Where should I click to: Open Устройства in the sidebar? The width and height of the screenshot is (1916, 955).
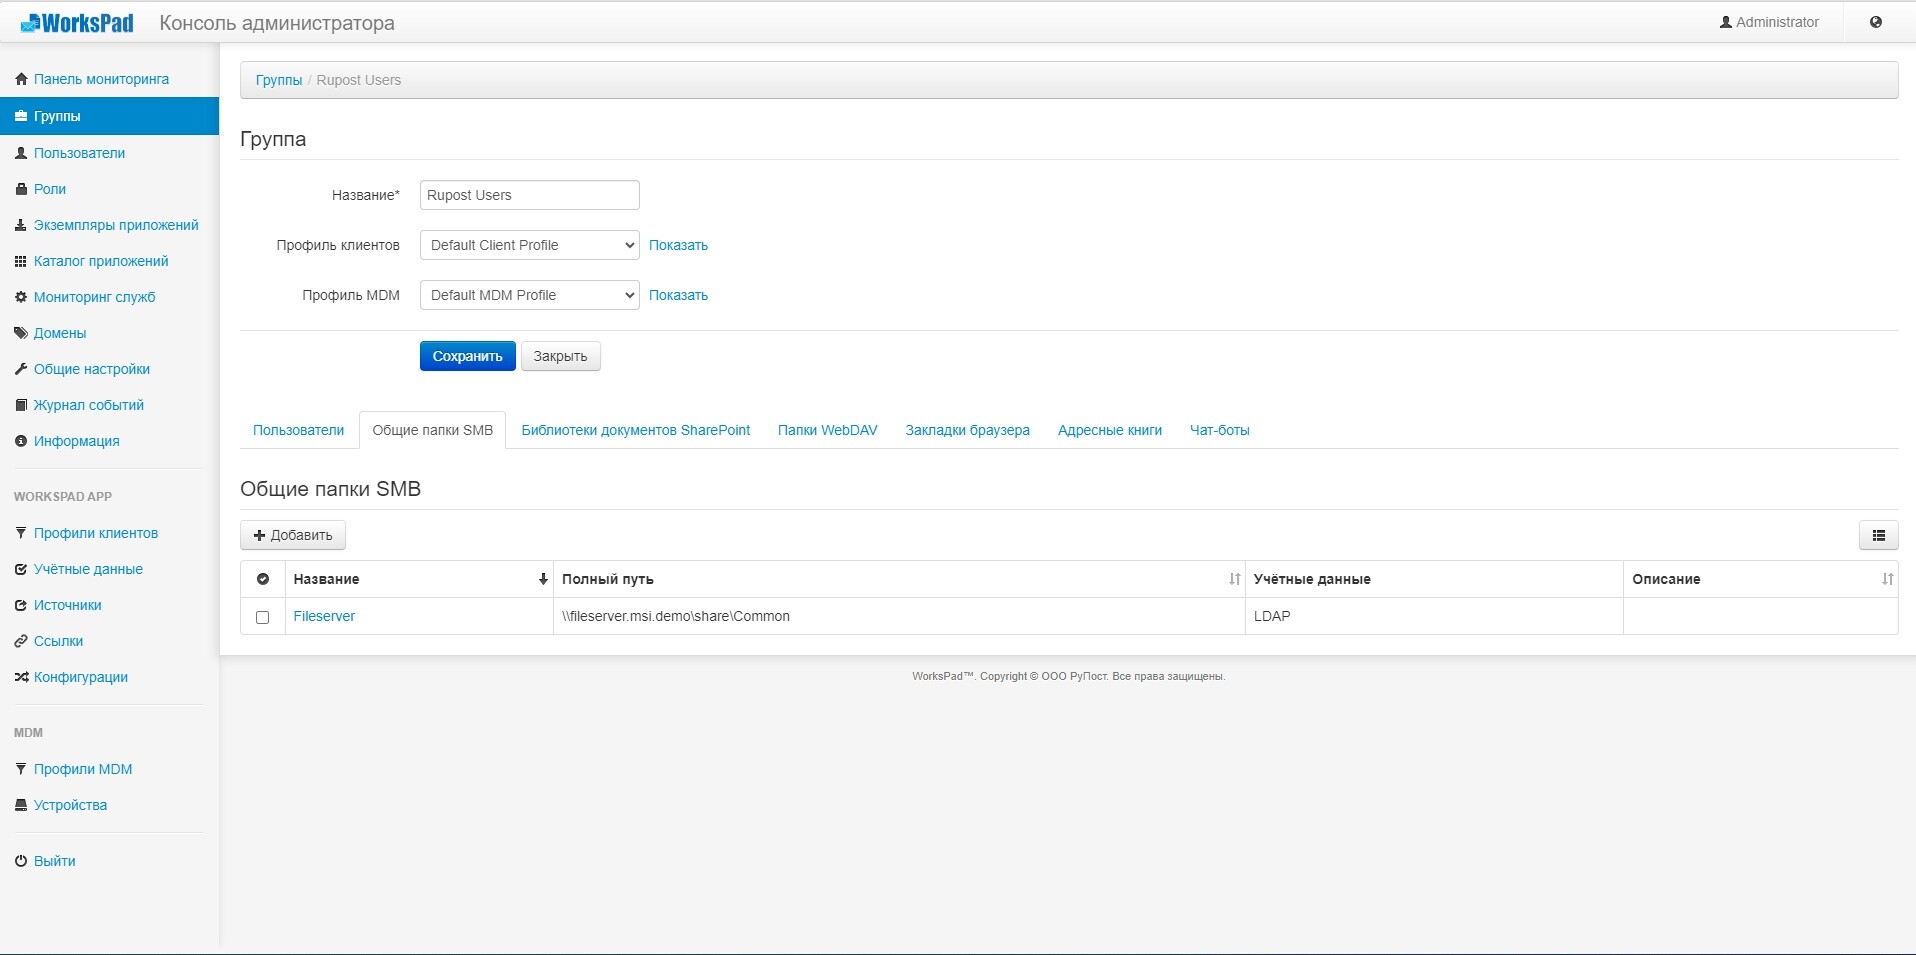pyautogui.click(x=70, y=805)
